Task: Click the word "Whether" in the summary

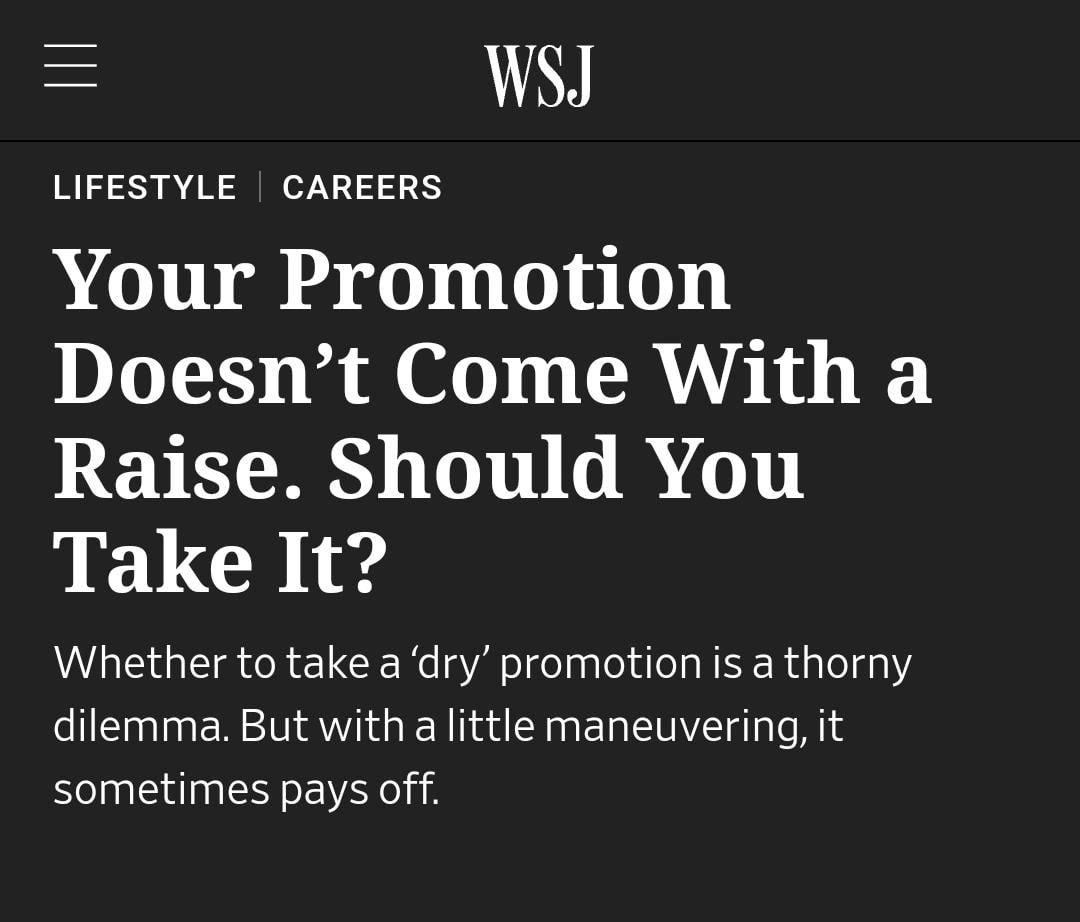Action: (139, 662)
